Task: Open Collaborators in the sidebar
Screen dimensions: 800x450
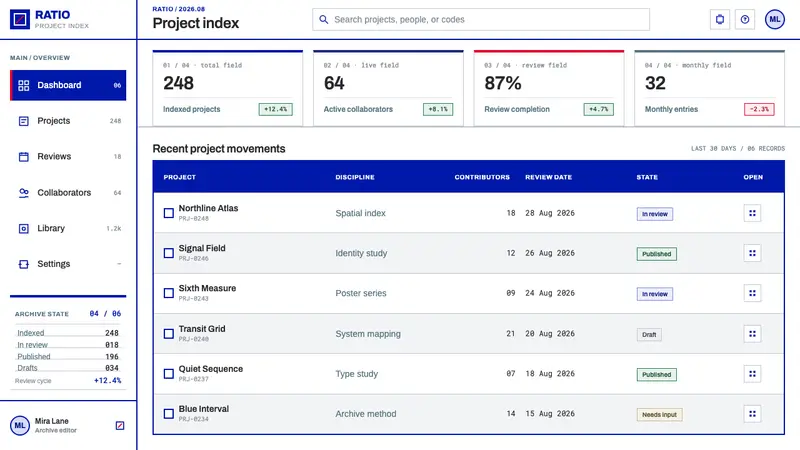Action: coord(68,193)
